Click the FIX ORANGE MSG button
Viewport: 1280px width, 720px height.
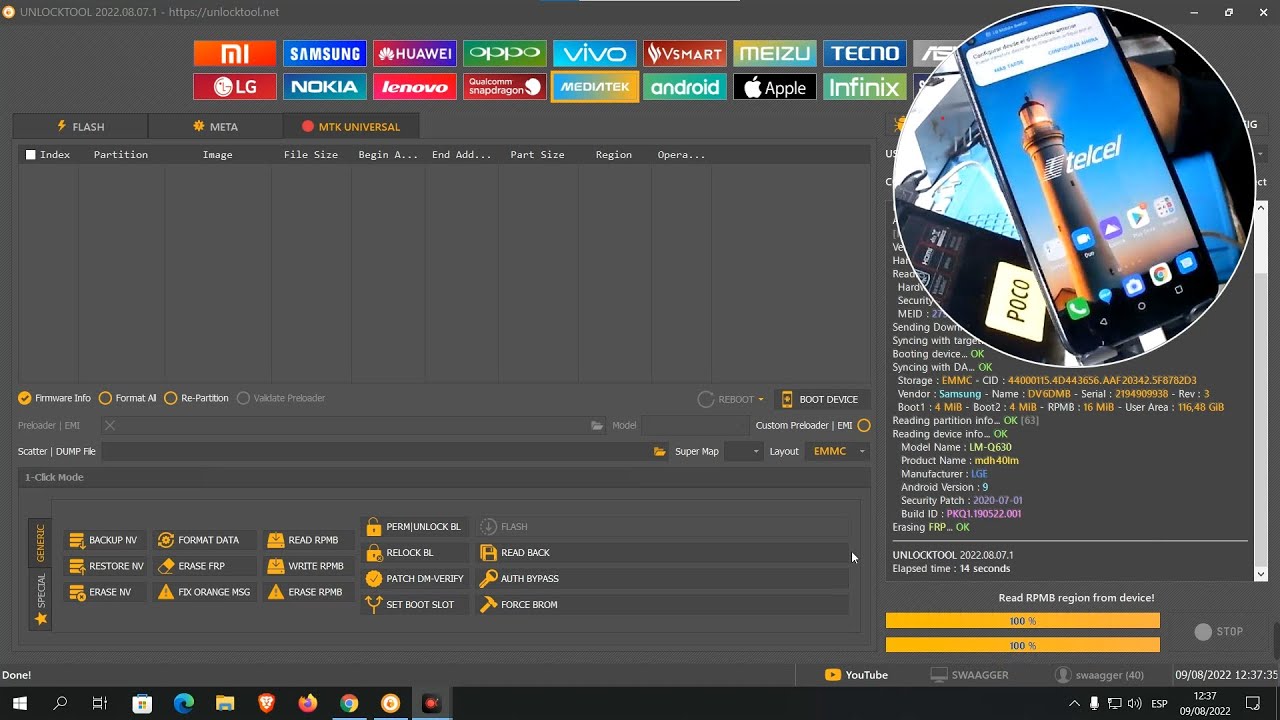click(x=203, y=592)
